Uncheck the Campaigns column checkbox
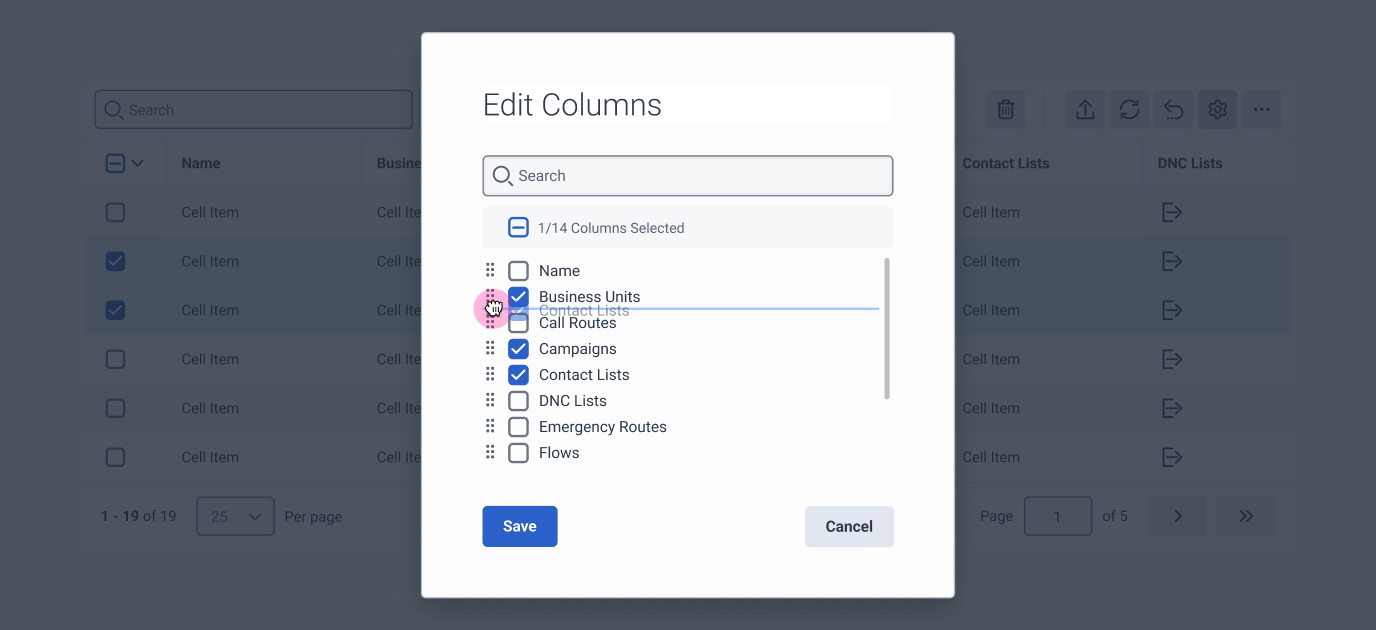This screenshot has width=1376, height=630. [518, 348]
